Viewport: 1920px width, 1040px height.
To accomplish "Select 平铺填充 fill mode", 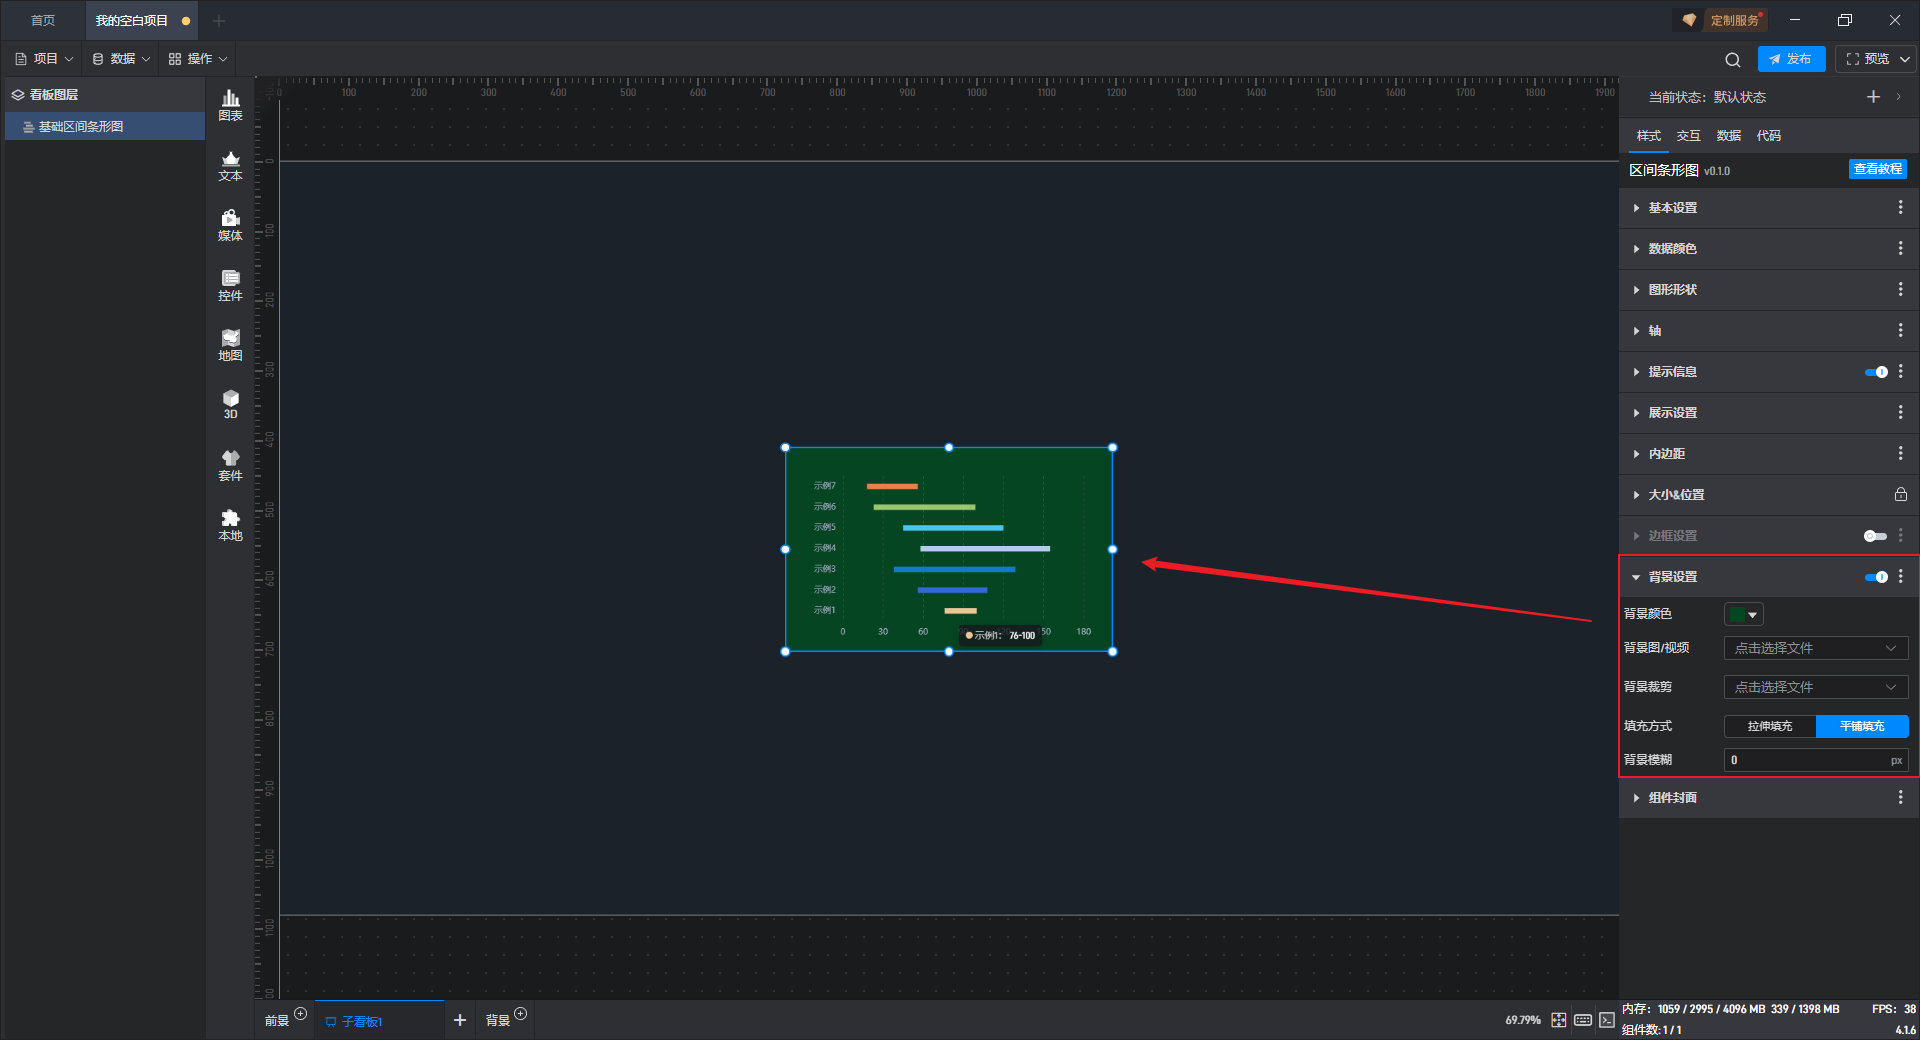I will click(1862, 726).
